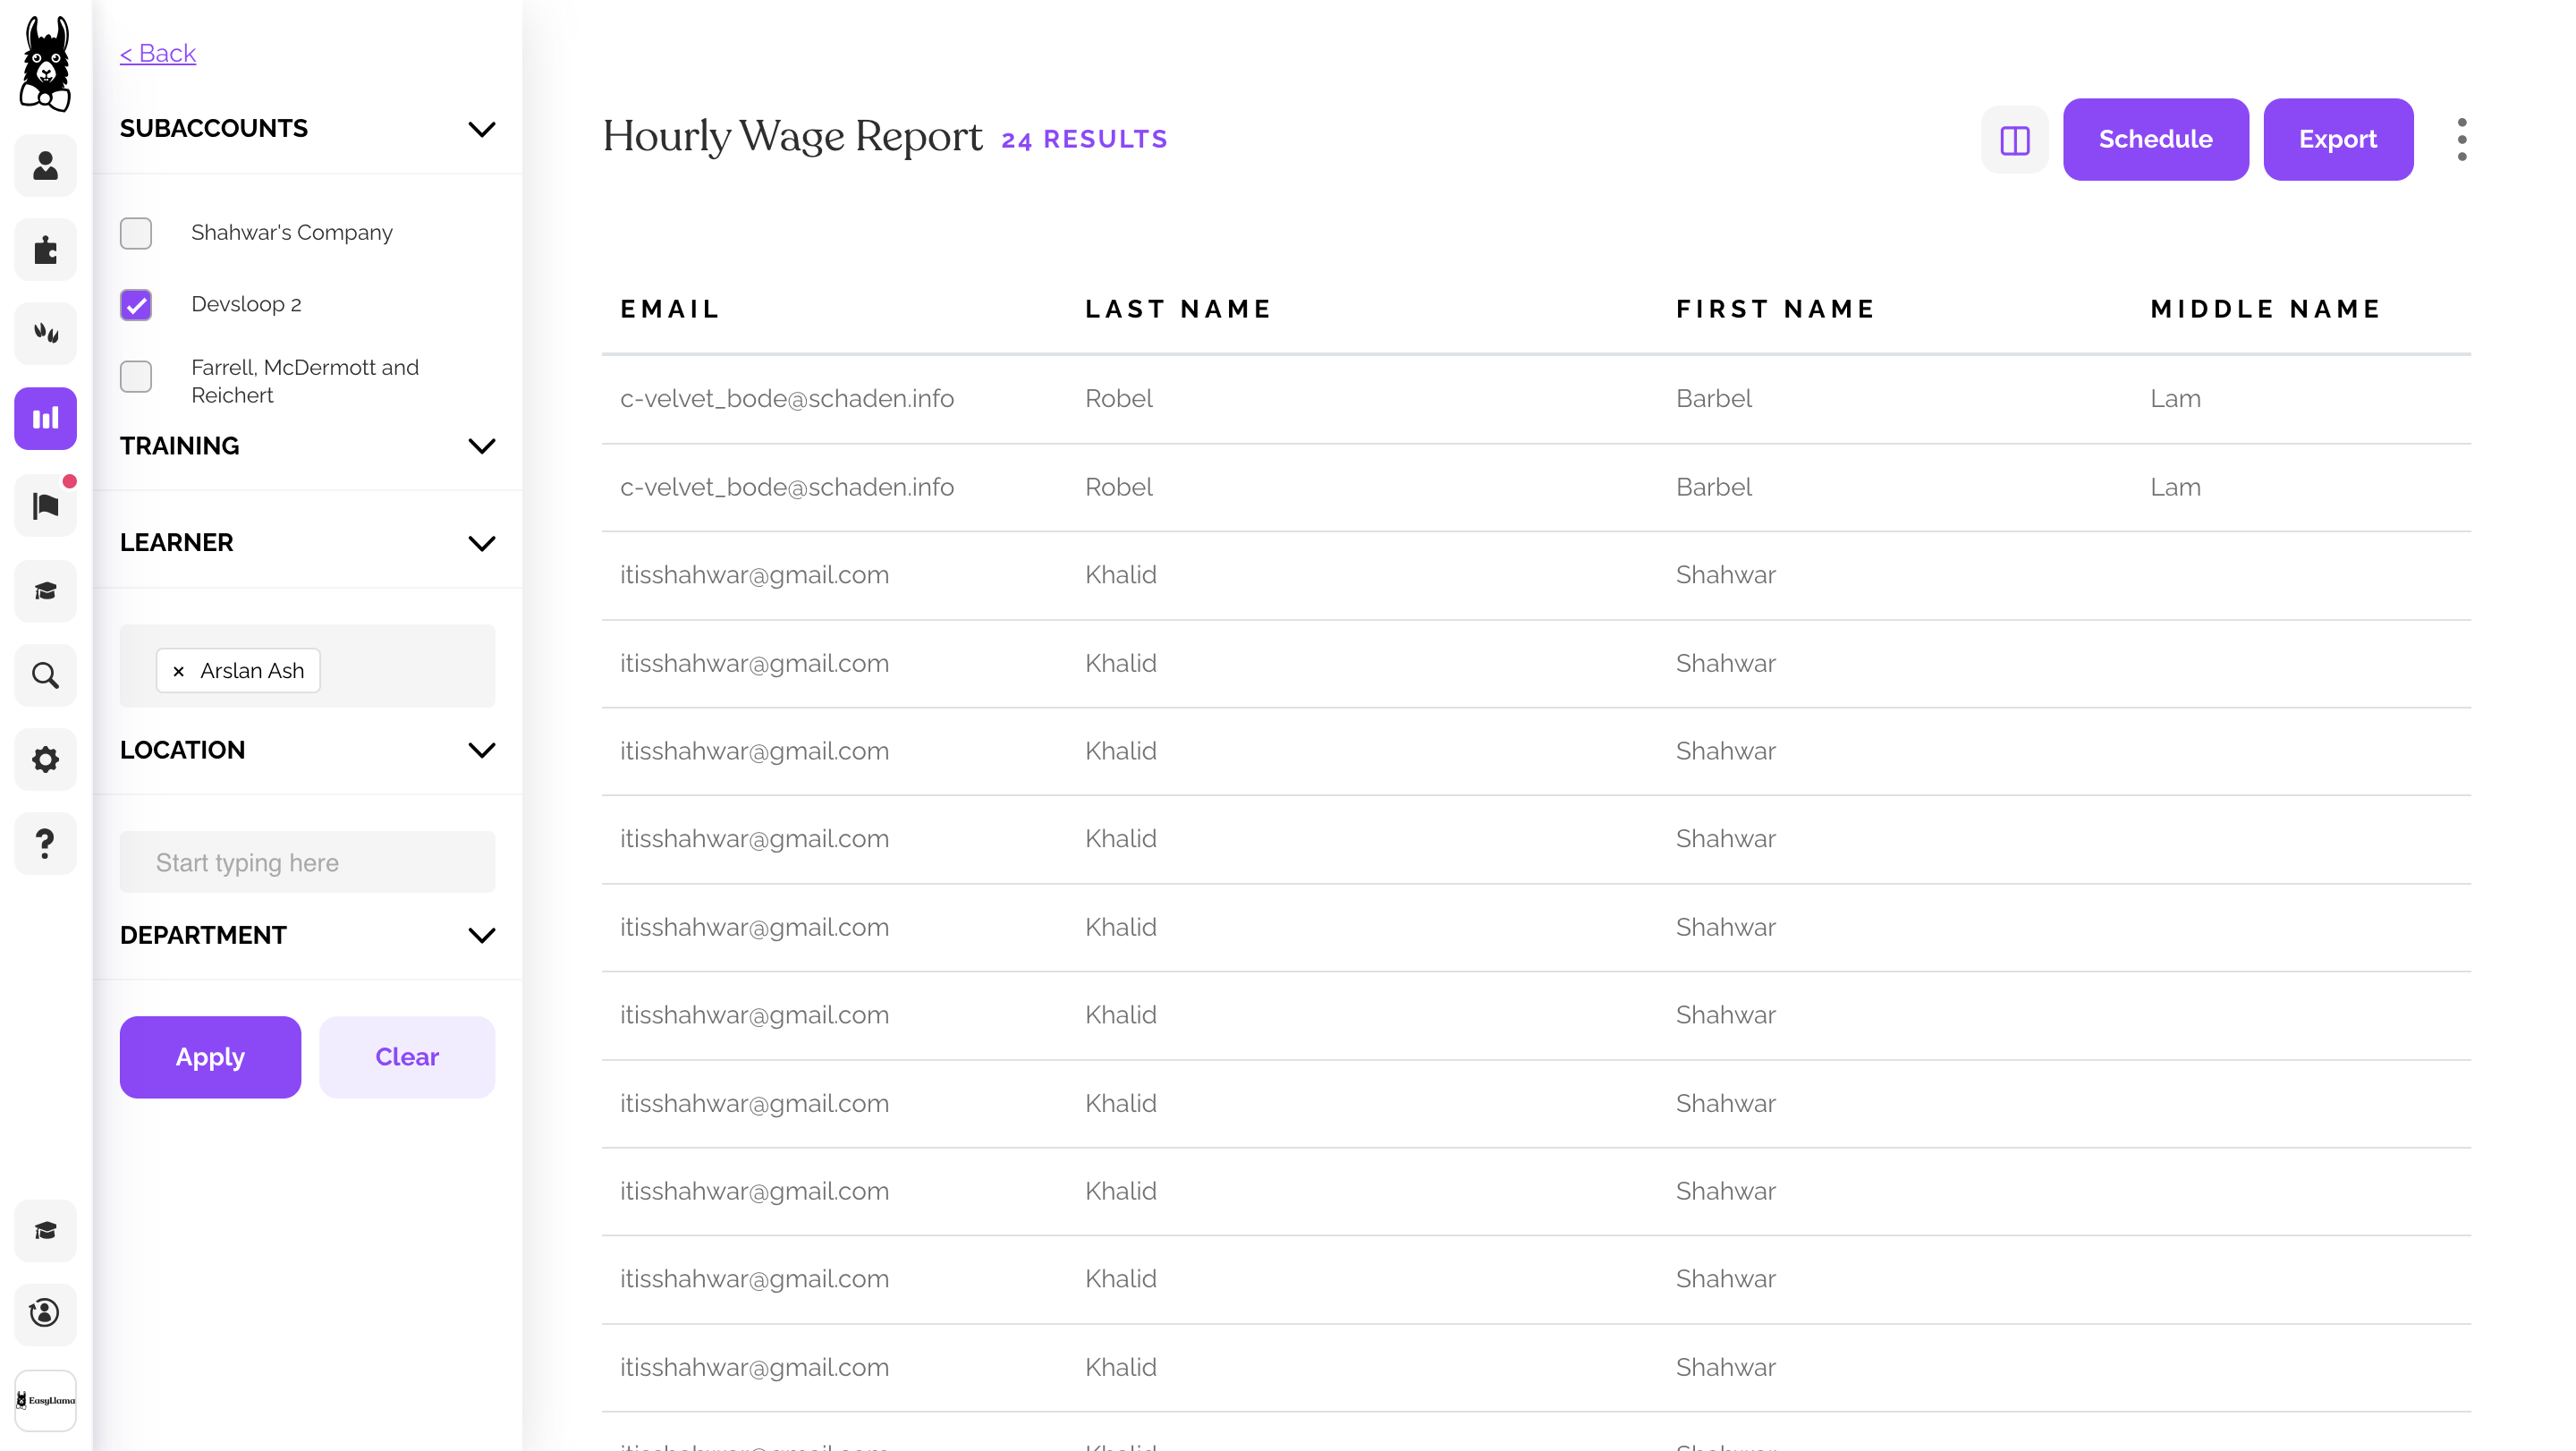The height and width of the screenshot is (1451, 2576).
Task: Click the Email column header
Action: click(669, 309)
